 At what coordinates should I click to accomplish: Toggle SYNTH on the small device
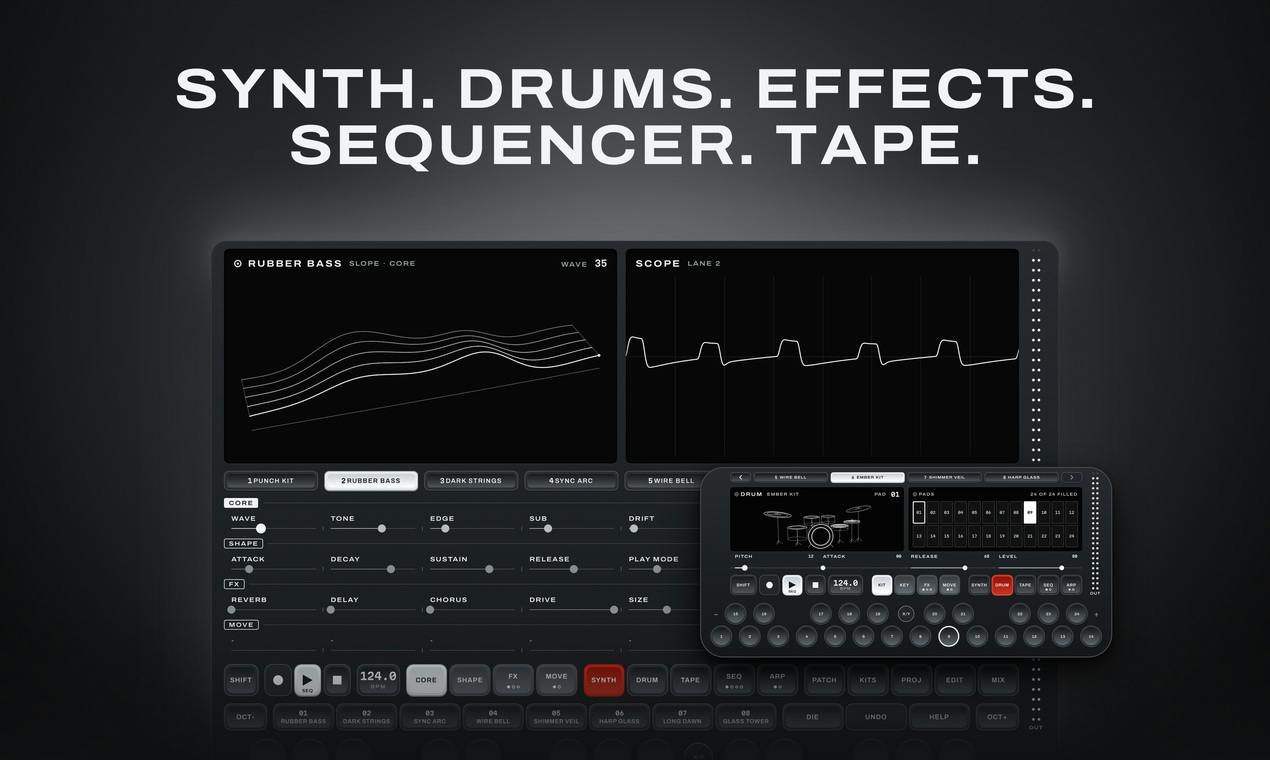(x=979, y=585)
